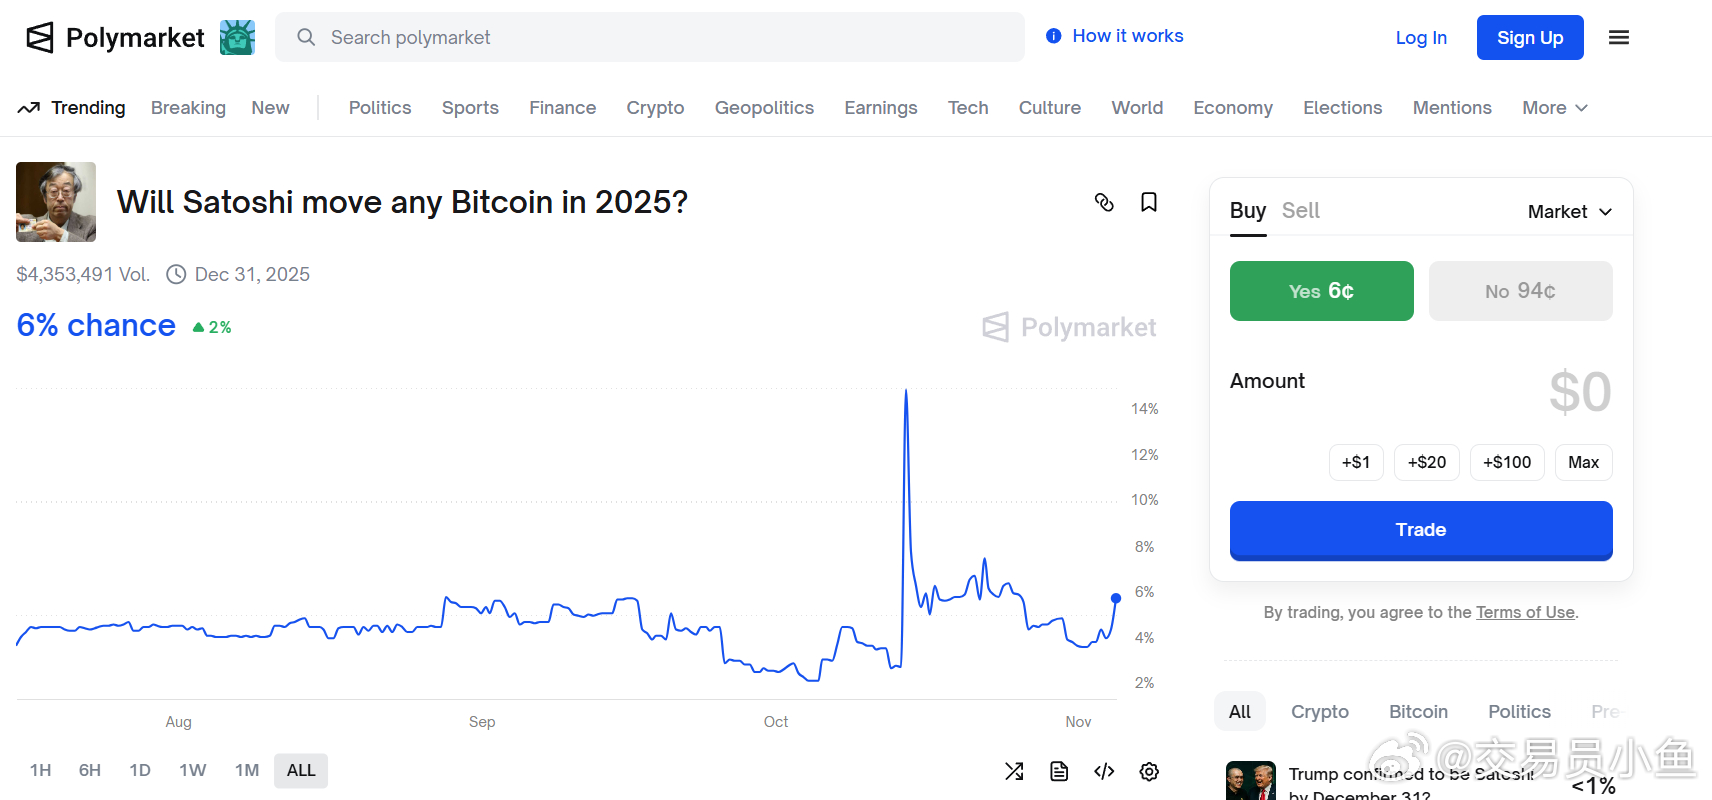Screen dimensions: 1712x800
Task: Expand the More categories menu
Action: 1554,108
